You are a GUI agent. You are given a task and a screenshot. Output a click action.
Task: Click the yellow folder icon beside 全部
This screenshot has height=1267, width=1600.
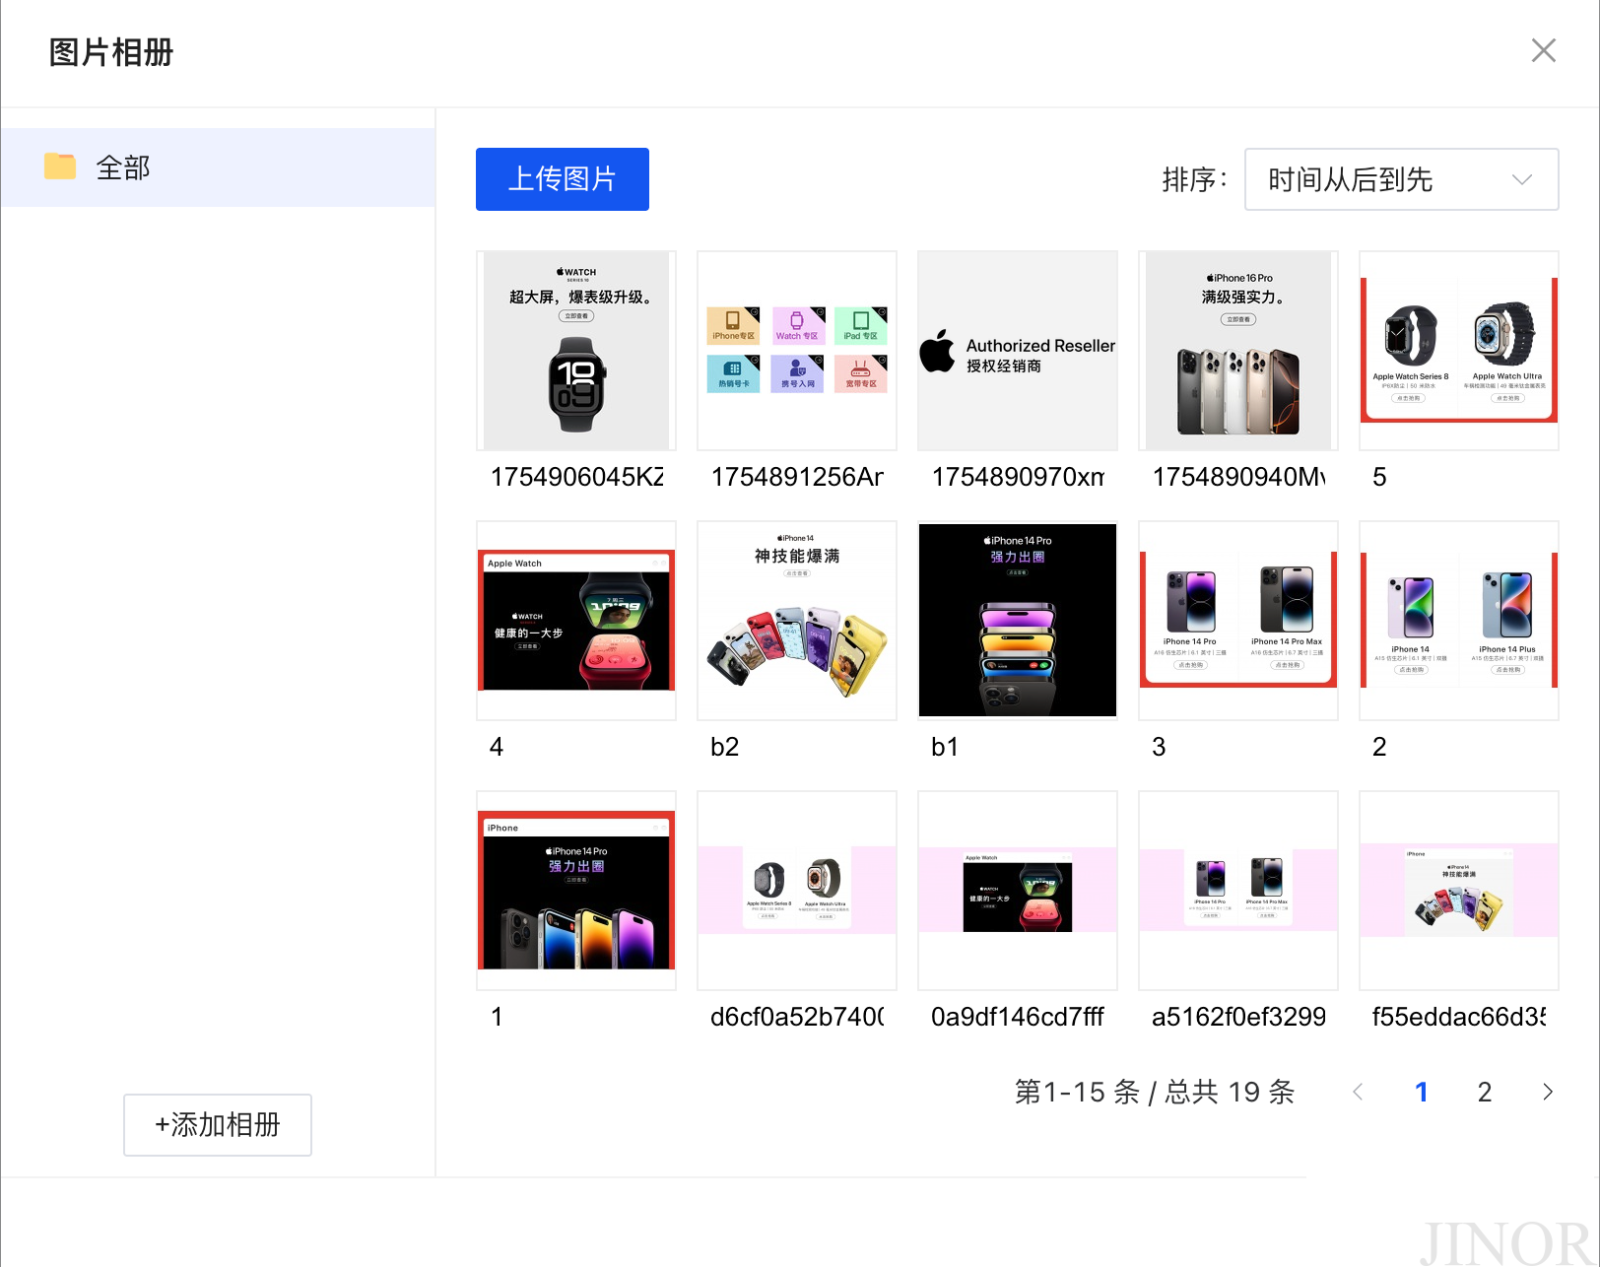pos(60,166)
